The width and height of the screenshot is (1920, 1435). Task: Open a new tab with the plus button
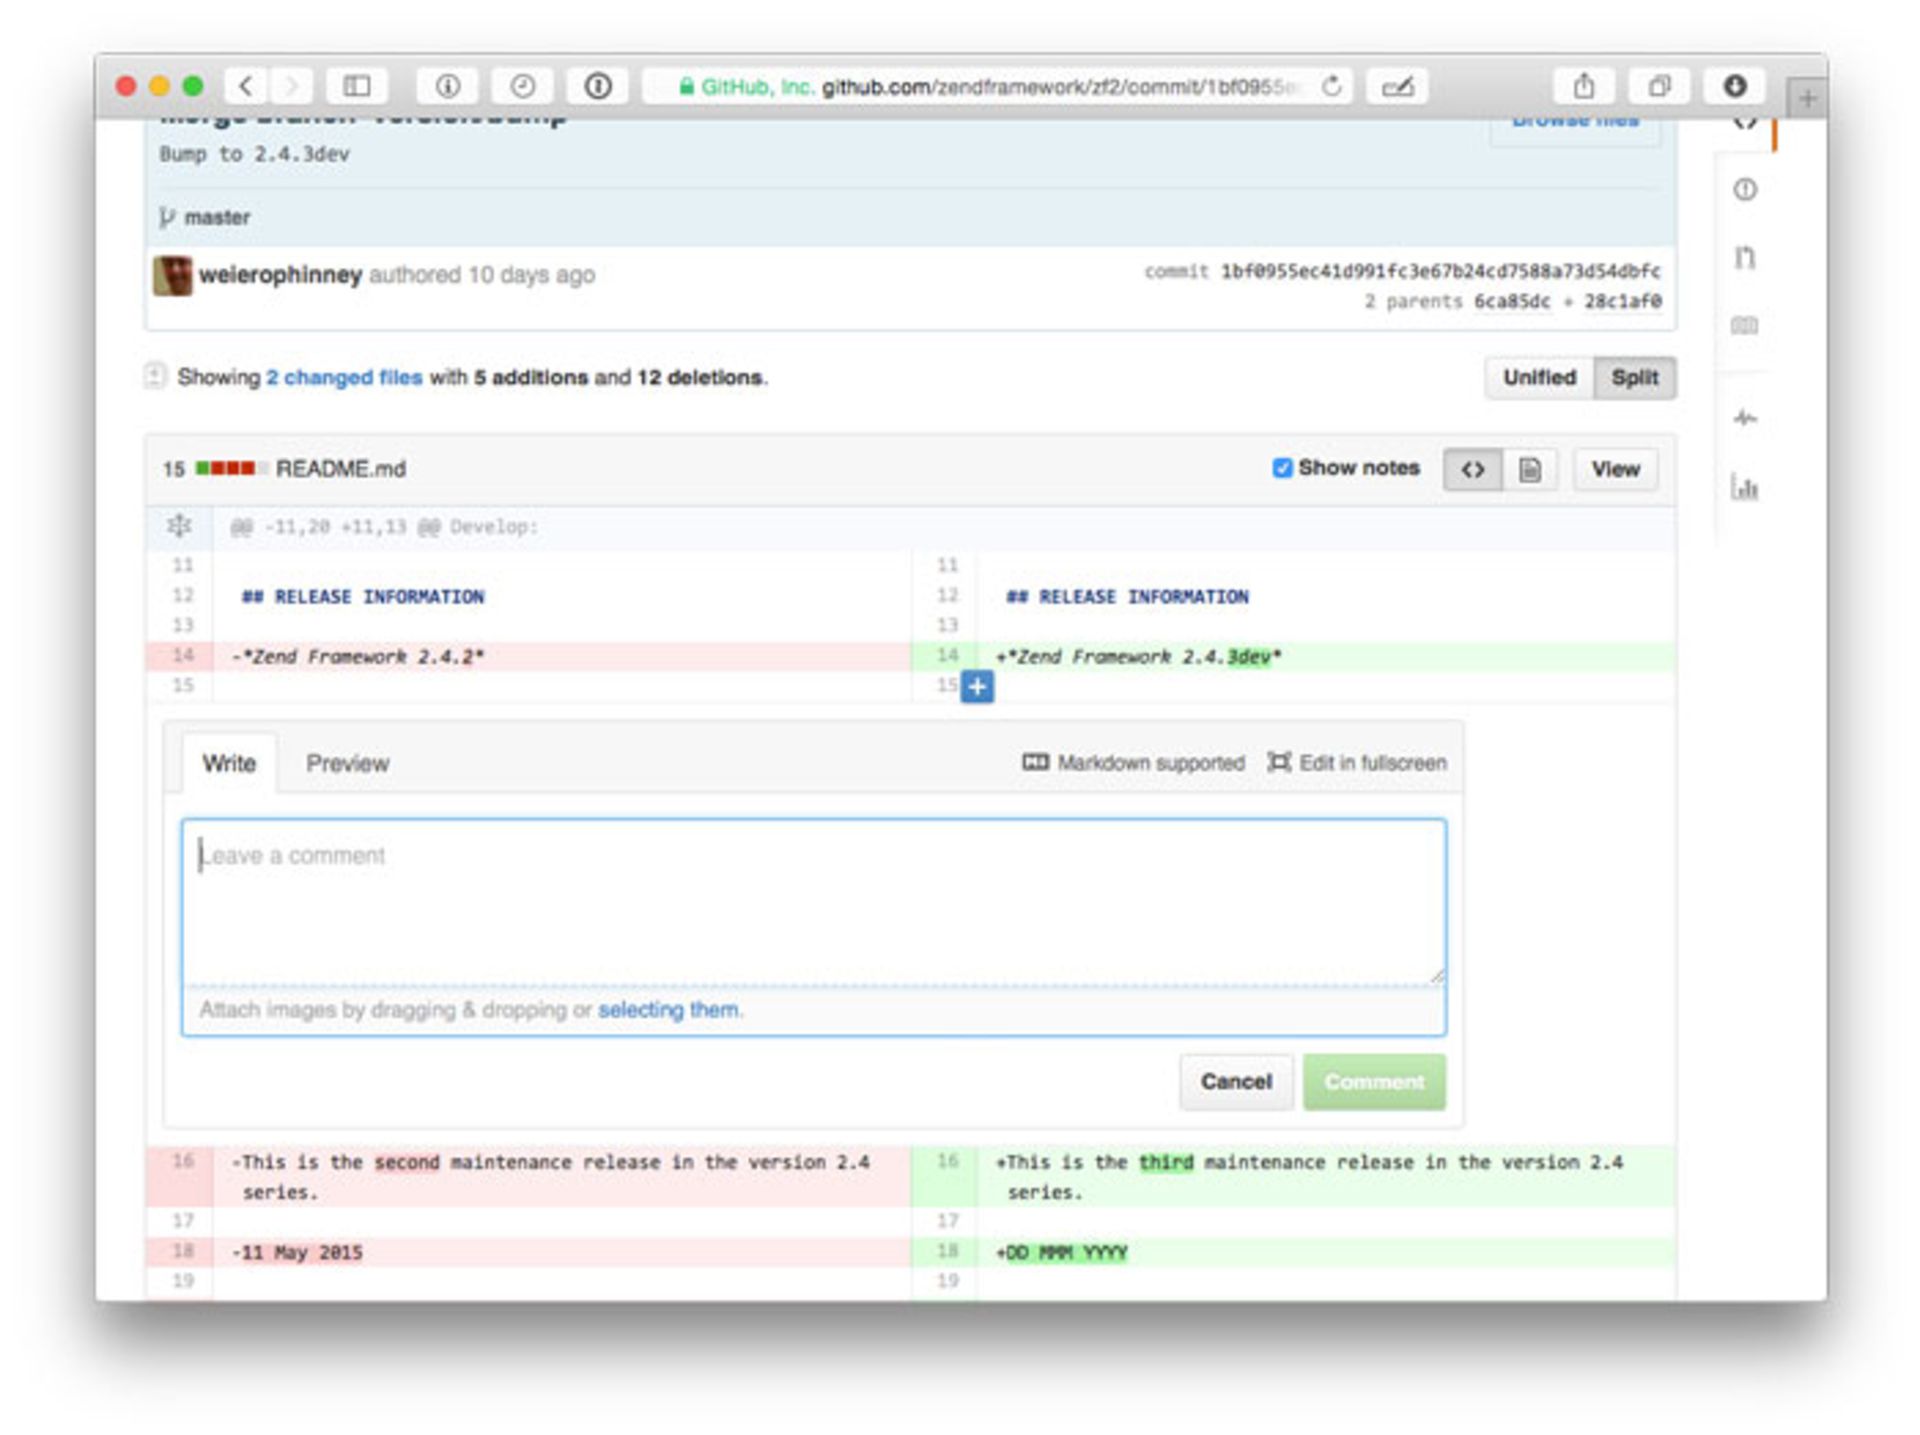point(1807,98)
